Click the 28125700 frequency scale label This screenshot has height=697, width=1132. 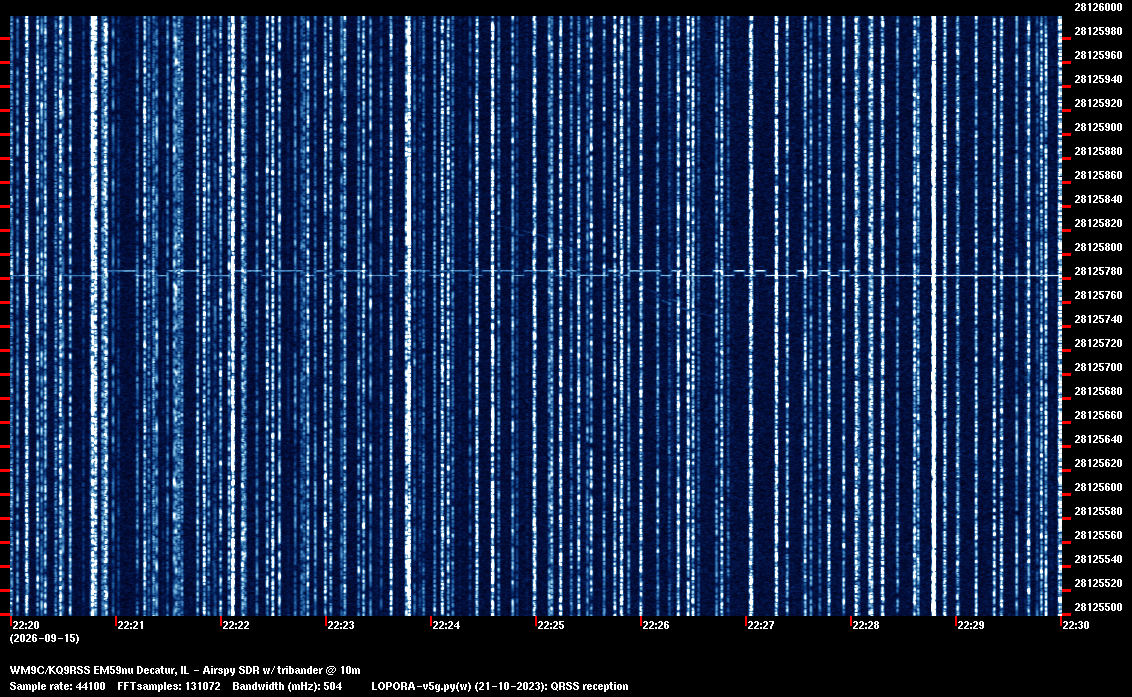[x=1098, y=368]
